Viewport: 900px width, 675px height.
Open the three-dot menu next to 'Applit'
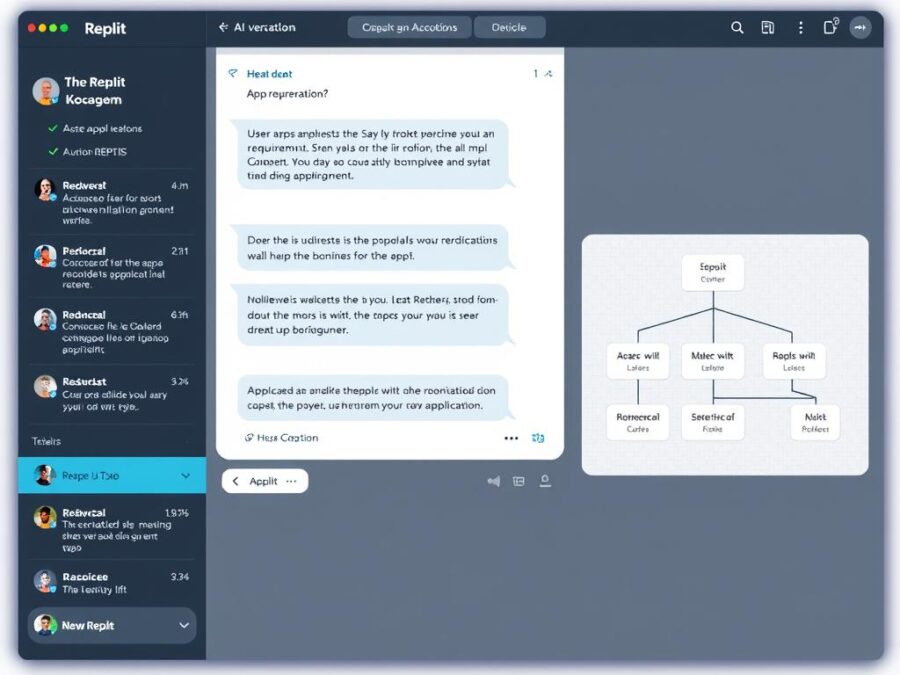pos(291,481)
